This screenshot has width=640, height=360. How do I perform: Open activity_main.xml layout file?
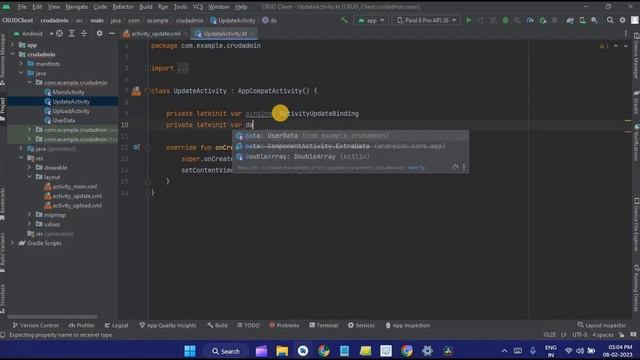coord(75,187)
